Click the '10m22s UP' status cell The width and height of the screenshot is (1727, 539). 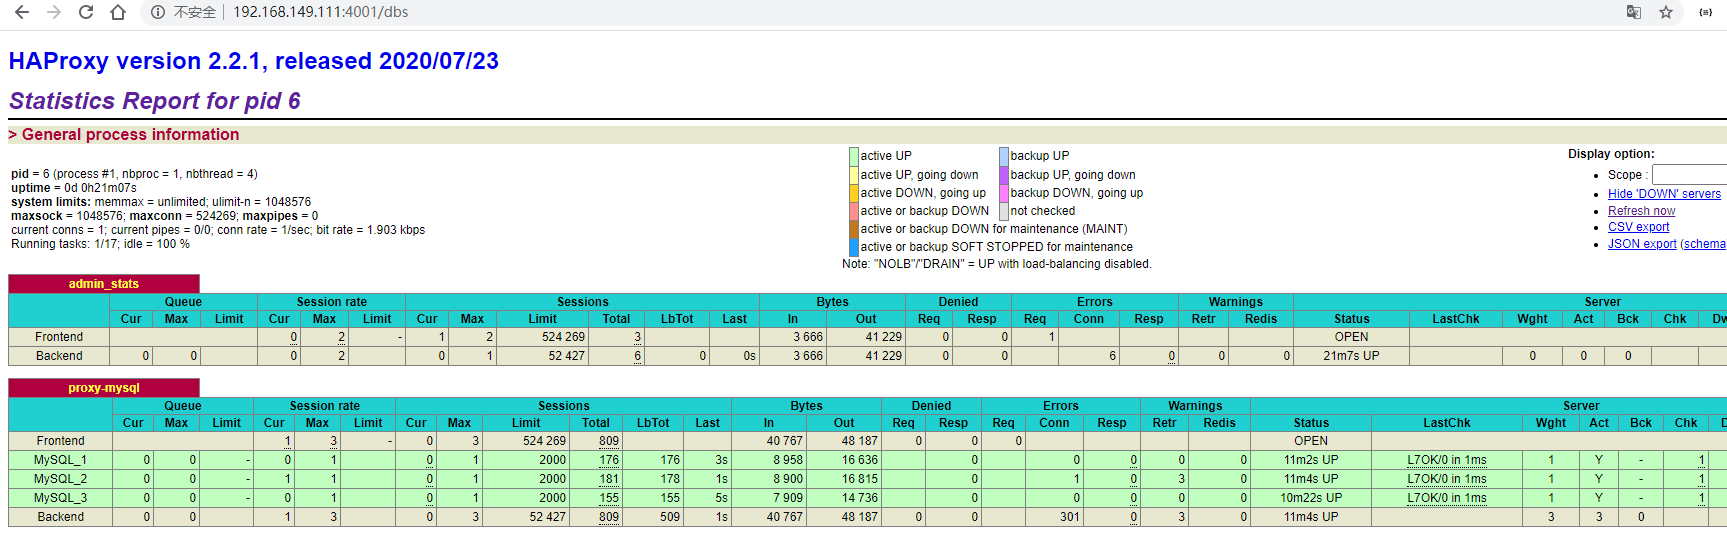pos(1311,498)
